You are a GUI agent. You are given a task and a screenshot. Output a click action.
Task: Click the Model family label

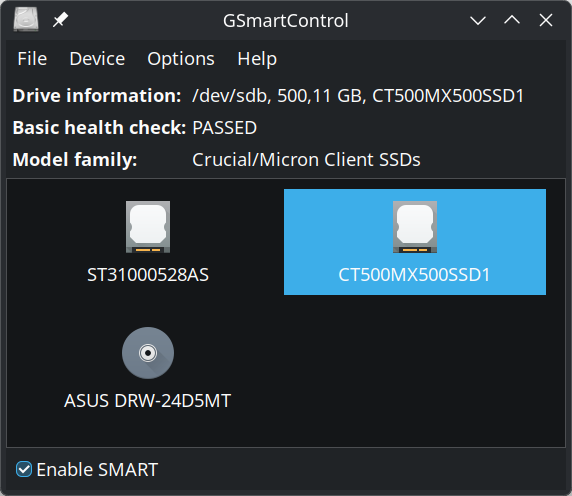click(75, 160)
